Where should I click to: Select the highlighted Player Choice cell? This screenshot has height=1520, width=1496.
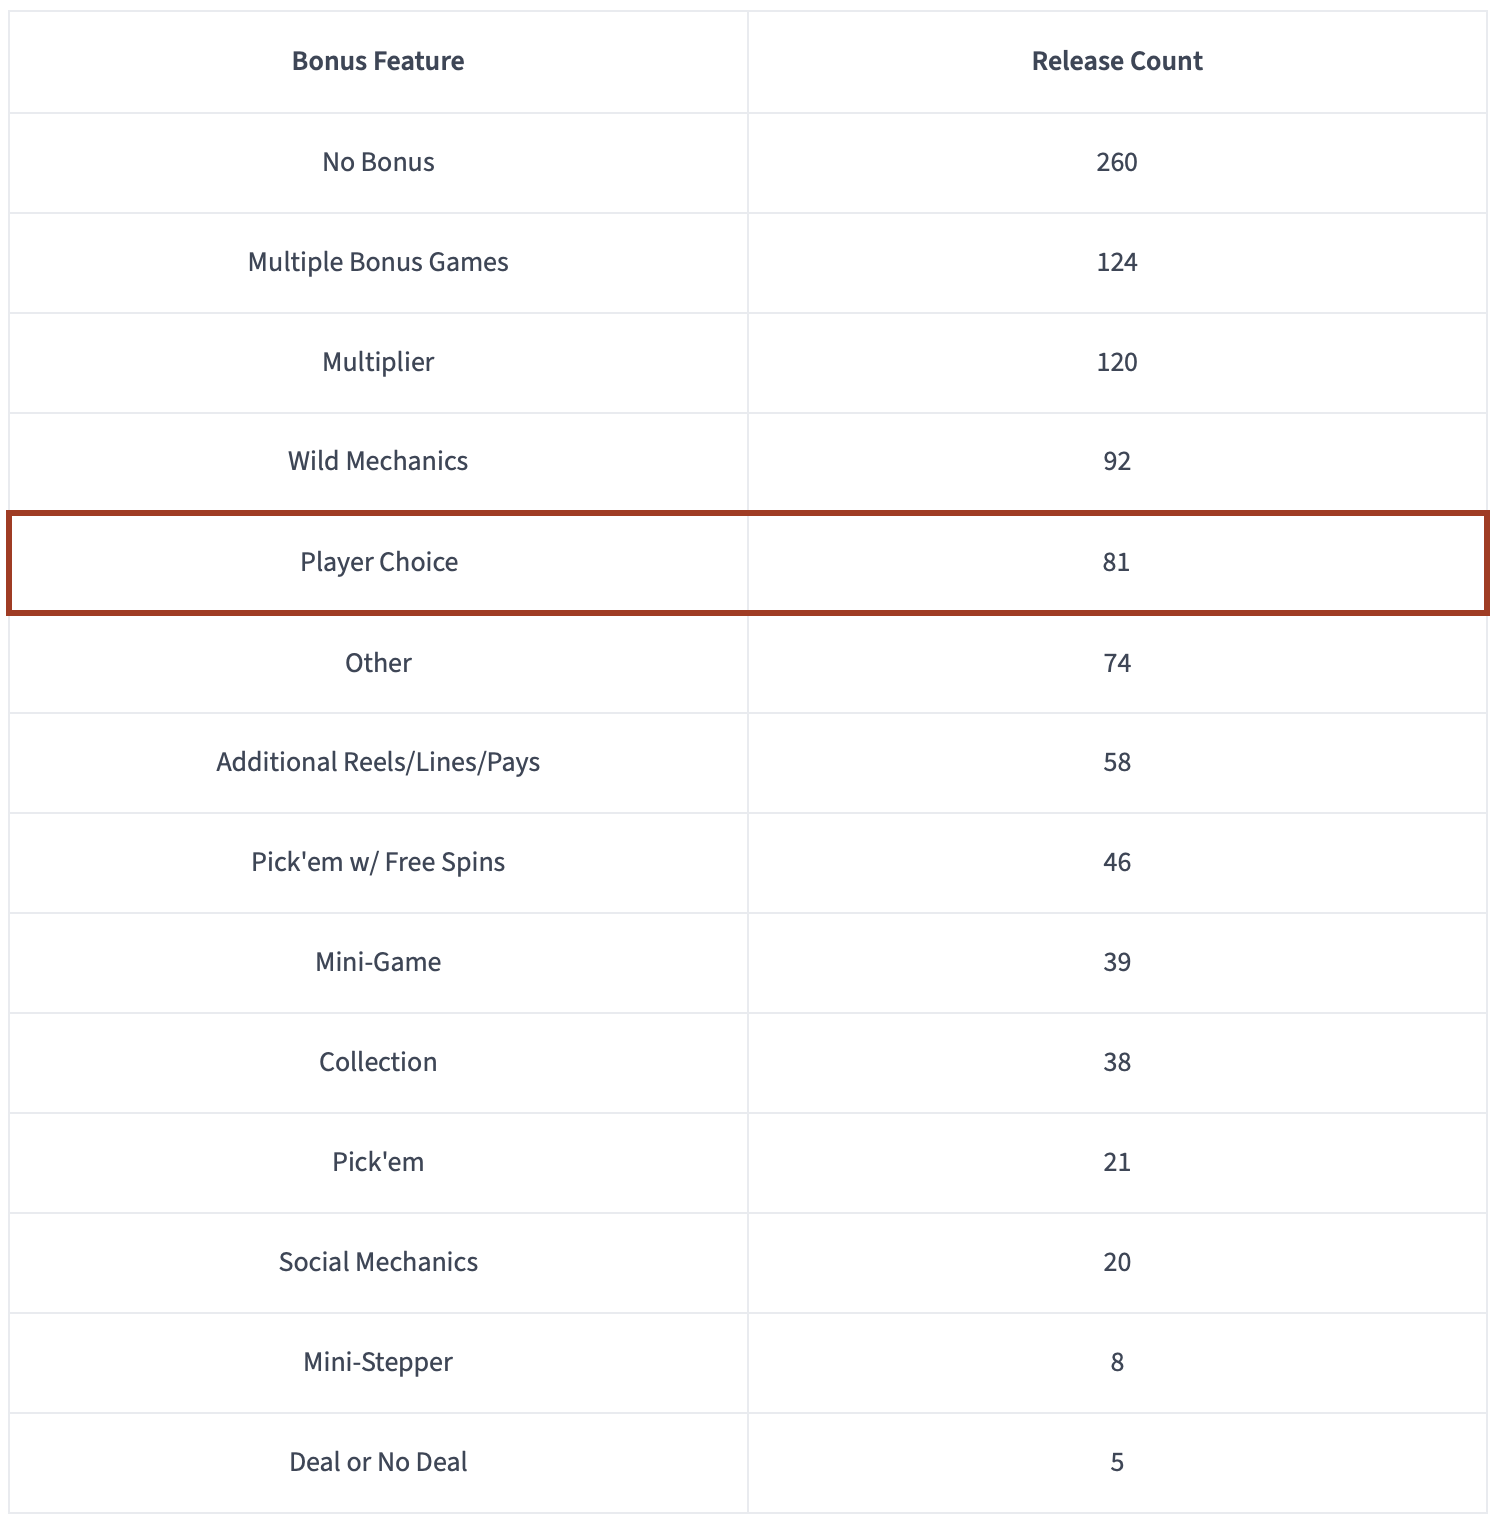(x=379, y=562)
